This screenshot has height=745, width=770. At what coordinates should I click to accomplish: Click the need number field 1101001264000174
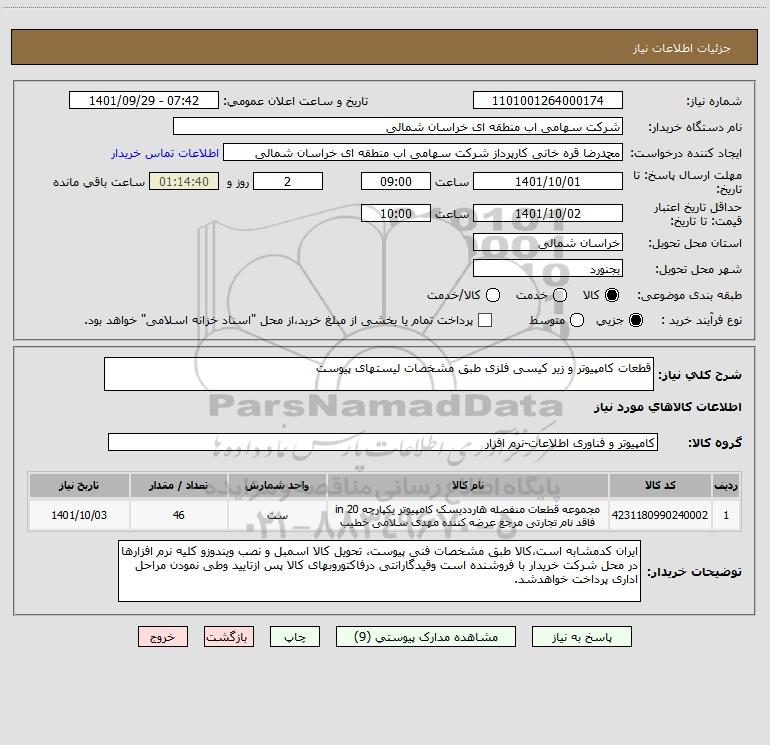pyautogui.click(x=548, y=101)
